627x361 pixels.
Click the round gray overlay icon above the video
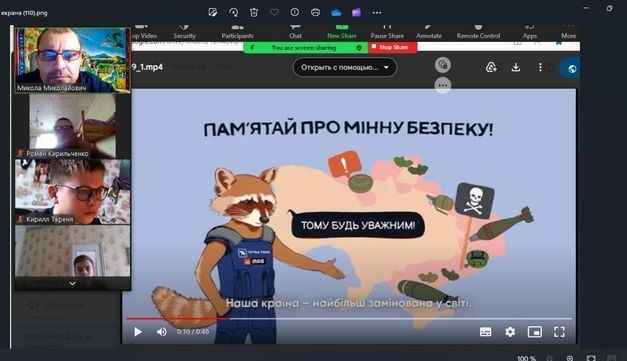pyautogui.click(x=443, y=65)
